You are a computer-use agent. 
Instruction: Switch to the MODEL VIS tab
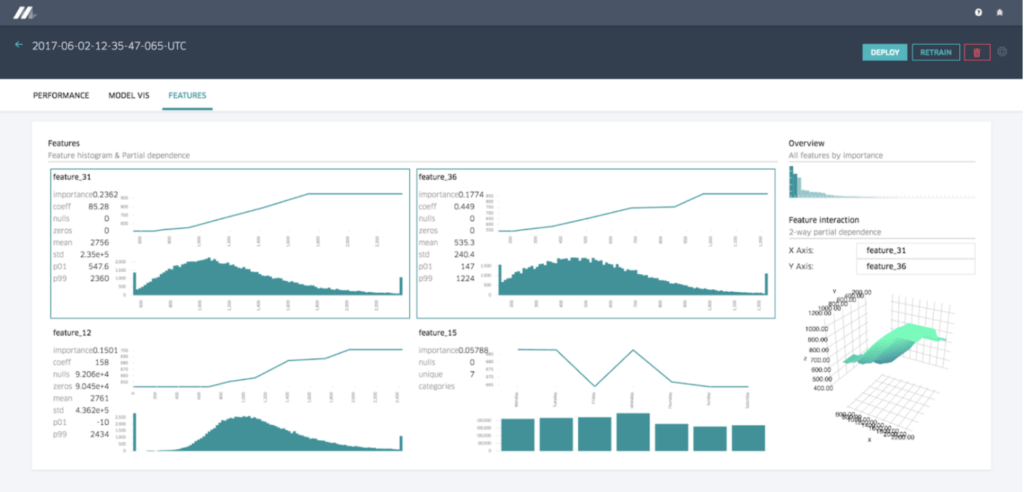[129, 95]
